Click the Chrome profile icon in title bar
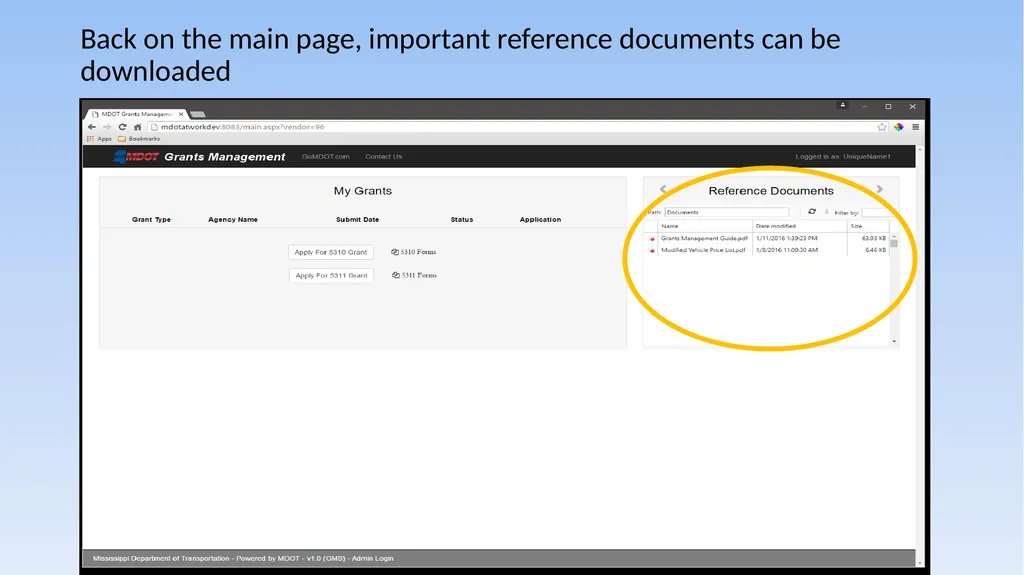 842,105
